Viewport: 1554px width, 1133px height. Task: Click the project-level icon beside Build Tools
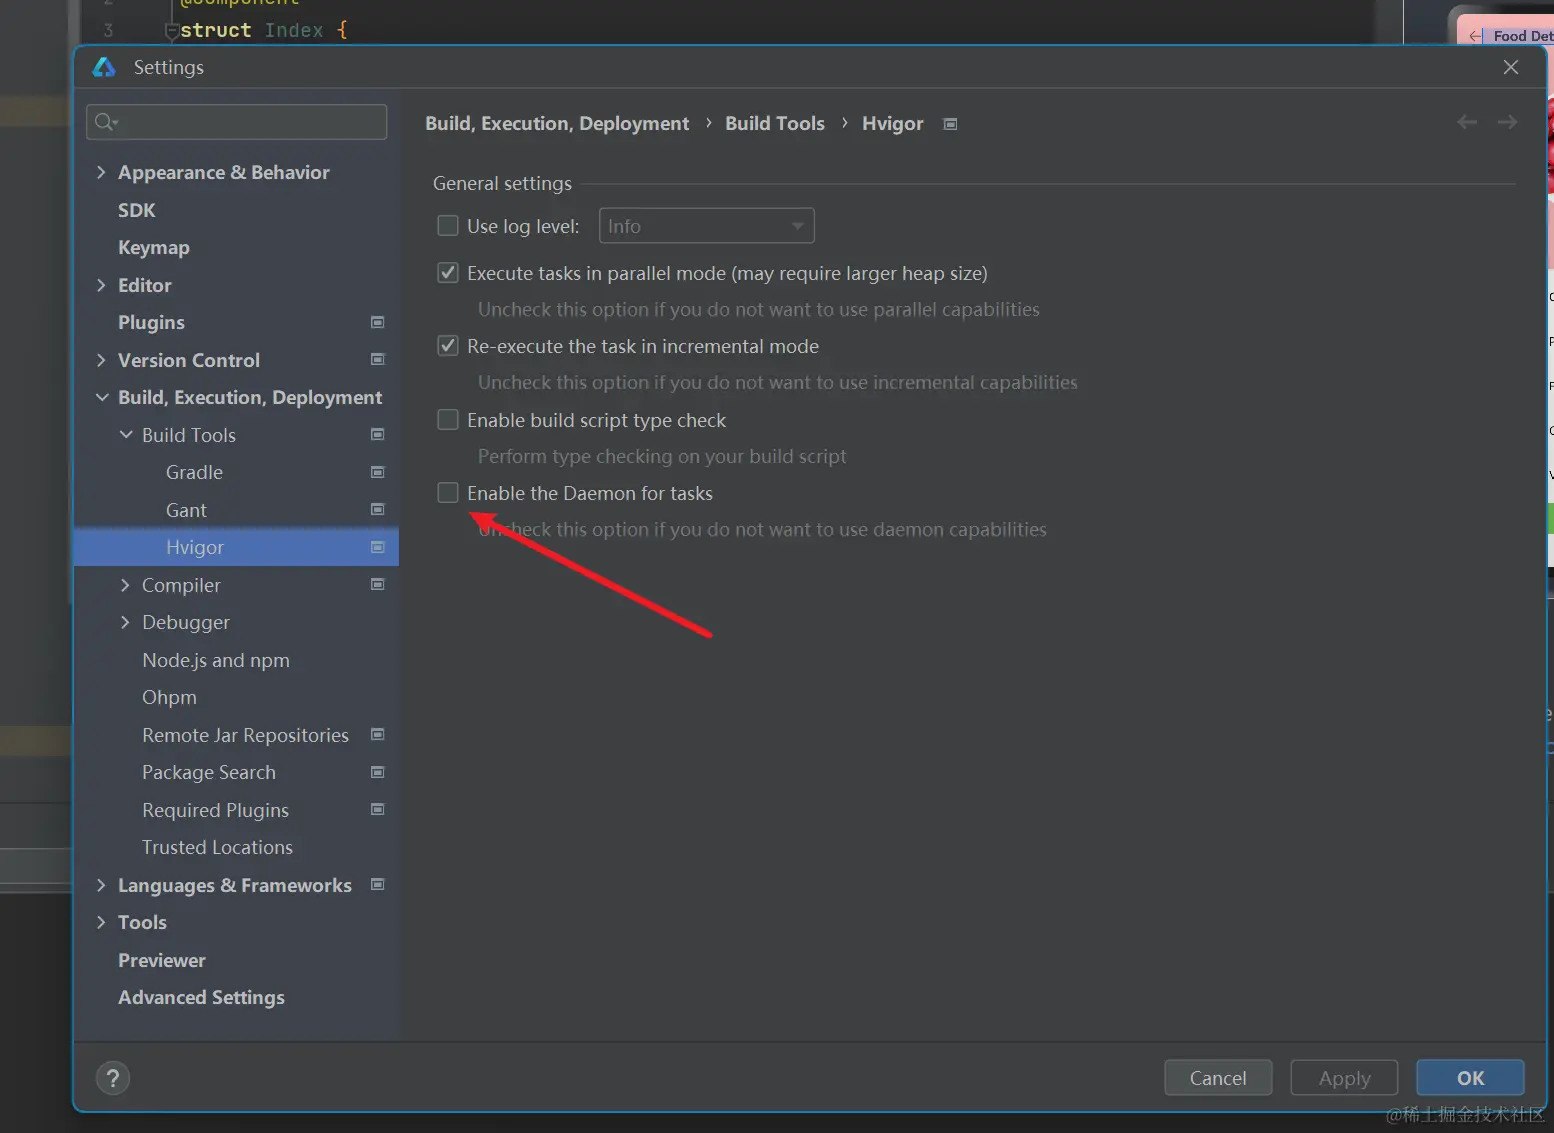click(378, 434)
